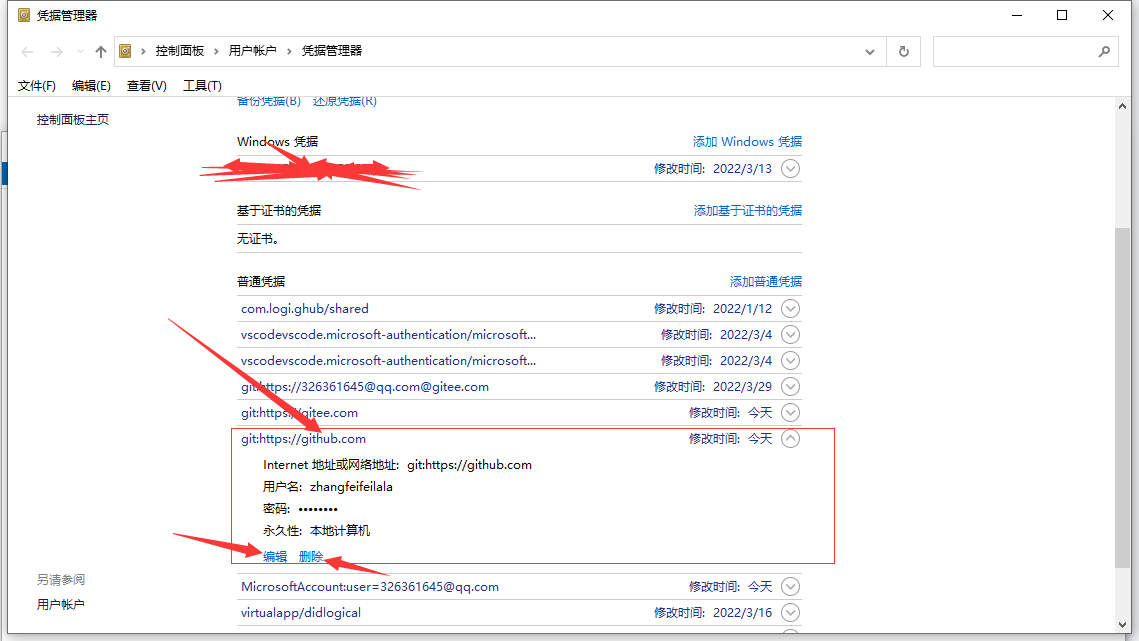The width and height of the screenshot is (1139, 641).
Task: Collapse the git:https://github.com credential details
Action: tap(790, 438)
